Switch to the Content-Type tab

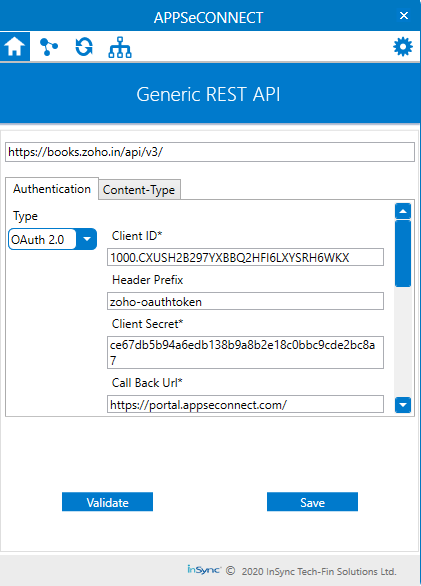coord(139,190)
